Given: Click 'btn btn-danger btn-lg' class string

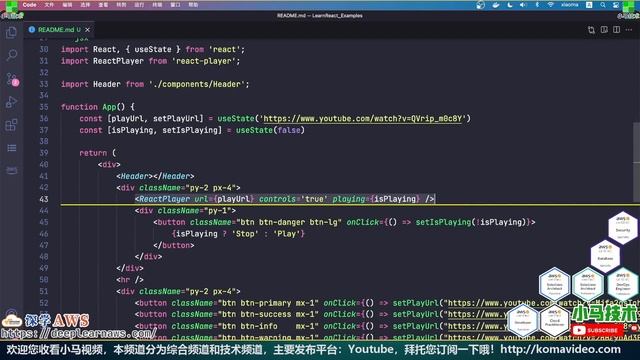Looking at the screenshot, I should pos(289,222).
